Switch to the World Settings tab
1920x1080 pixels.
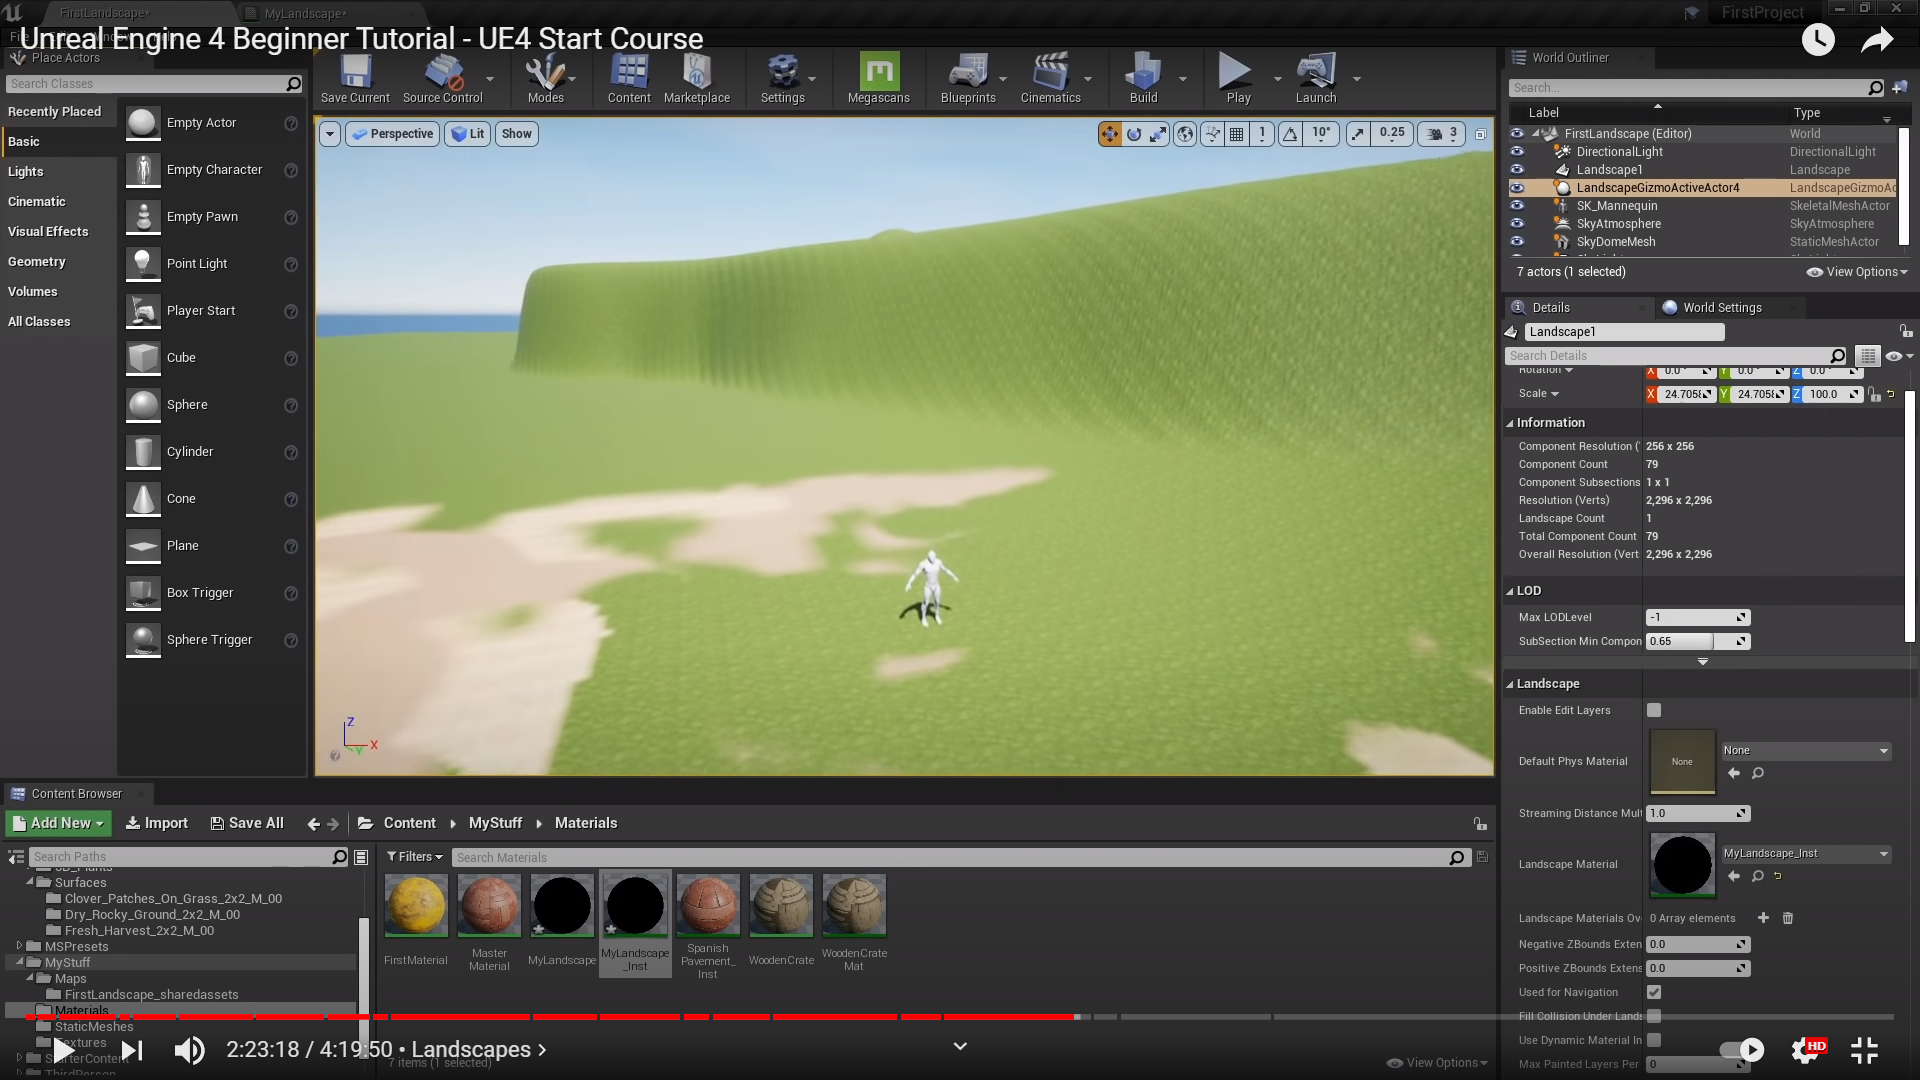(1721, 308)
